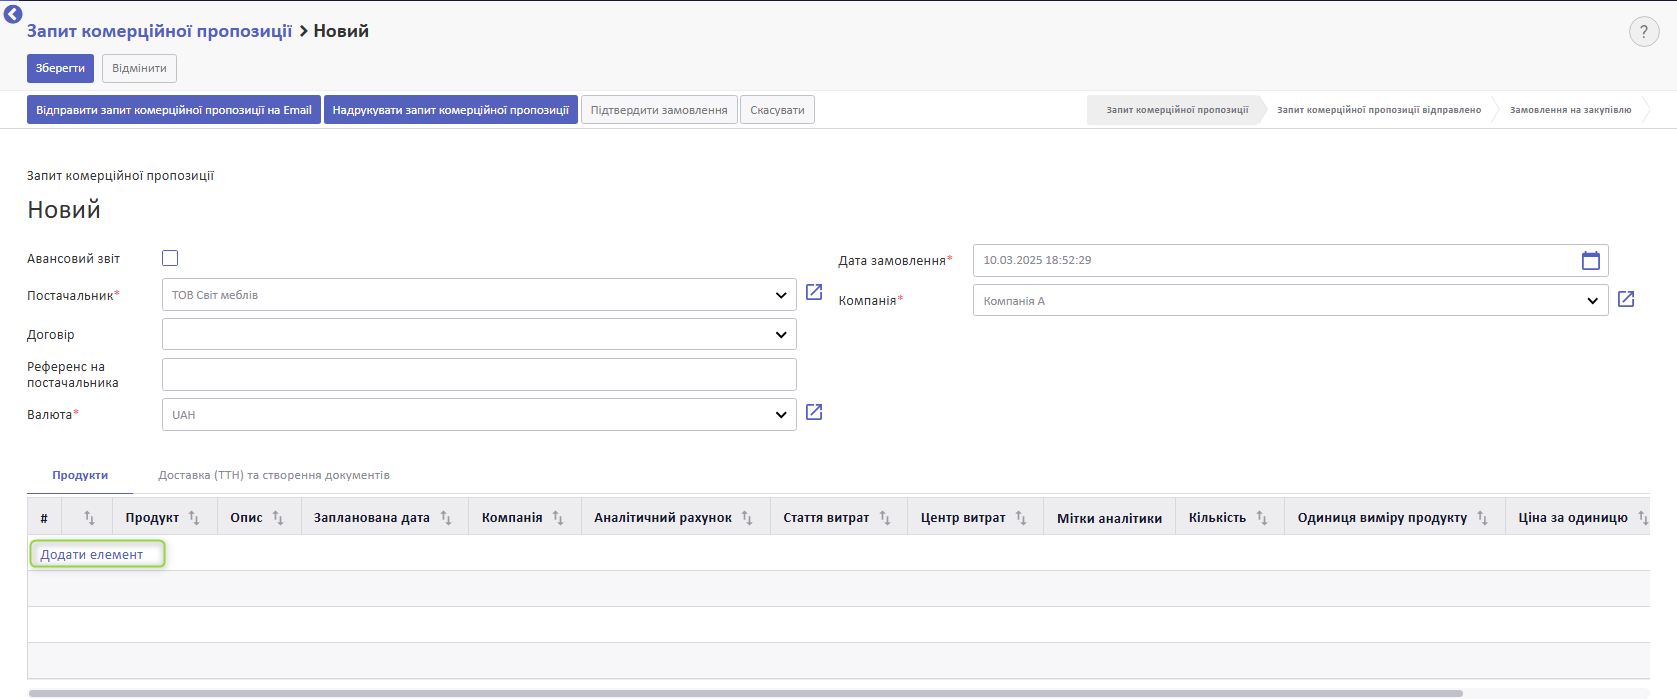Toggle the Авансовий звіт checkbox
The image size is (1677, 699).
170,258
